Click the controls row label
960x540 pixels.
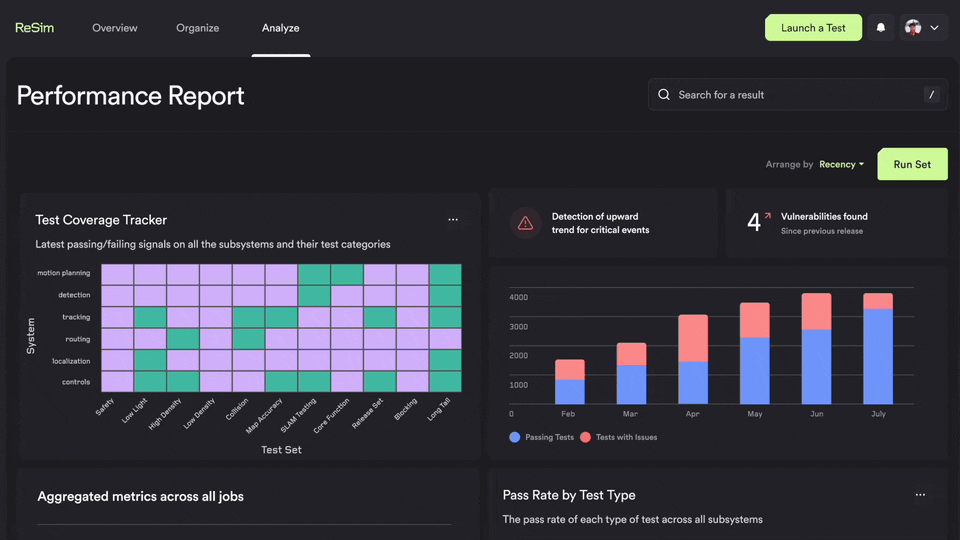(x=76, y=382)
